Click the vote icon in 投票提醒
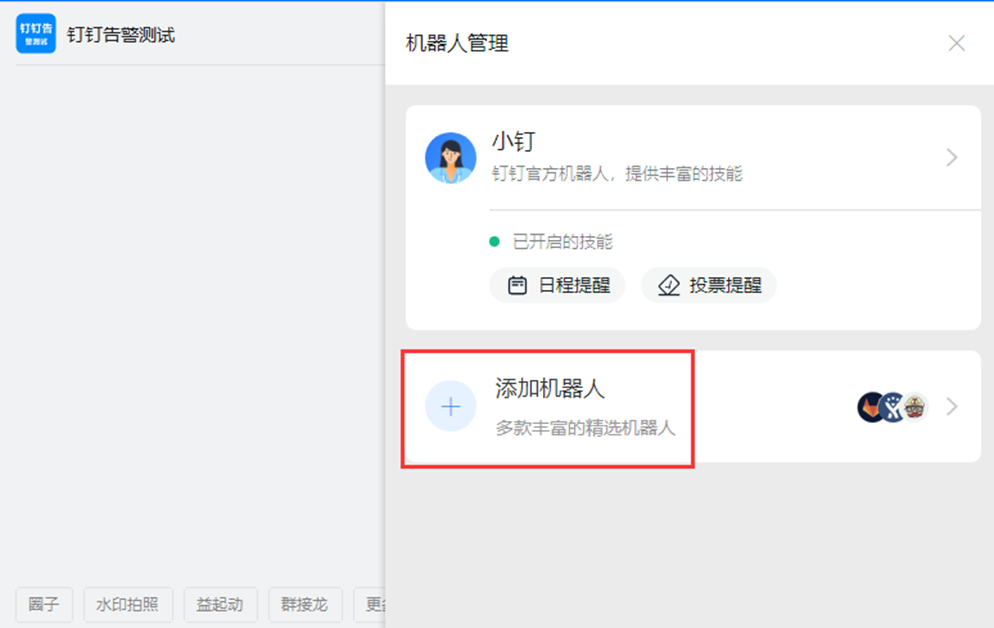The width and height of the screenshot is (994, 628). point(668,285)
